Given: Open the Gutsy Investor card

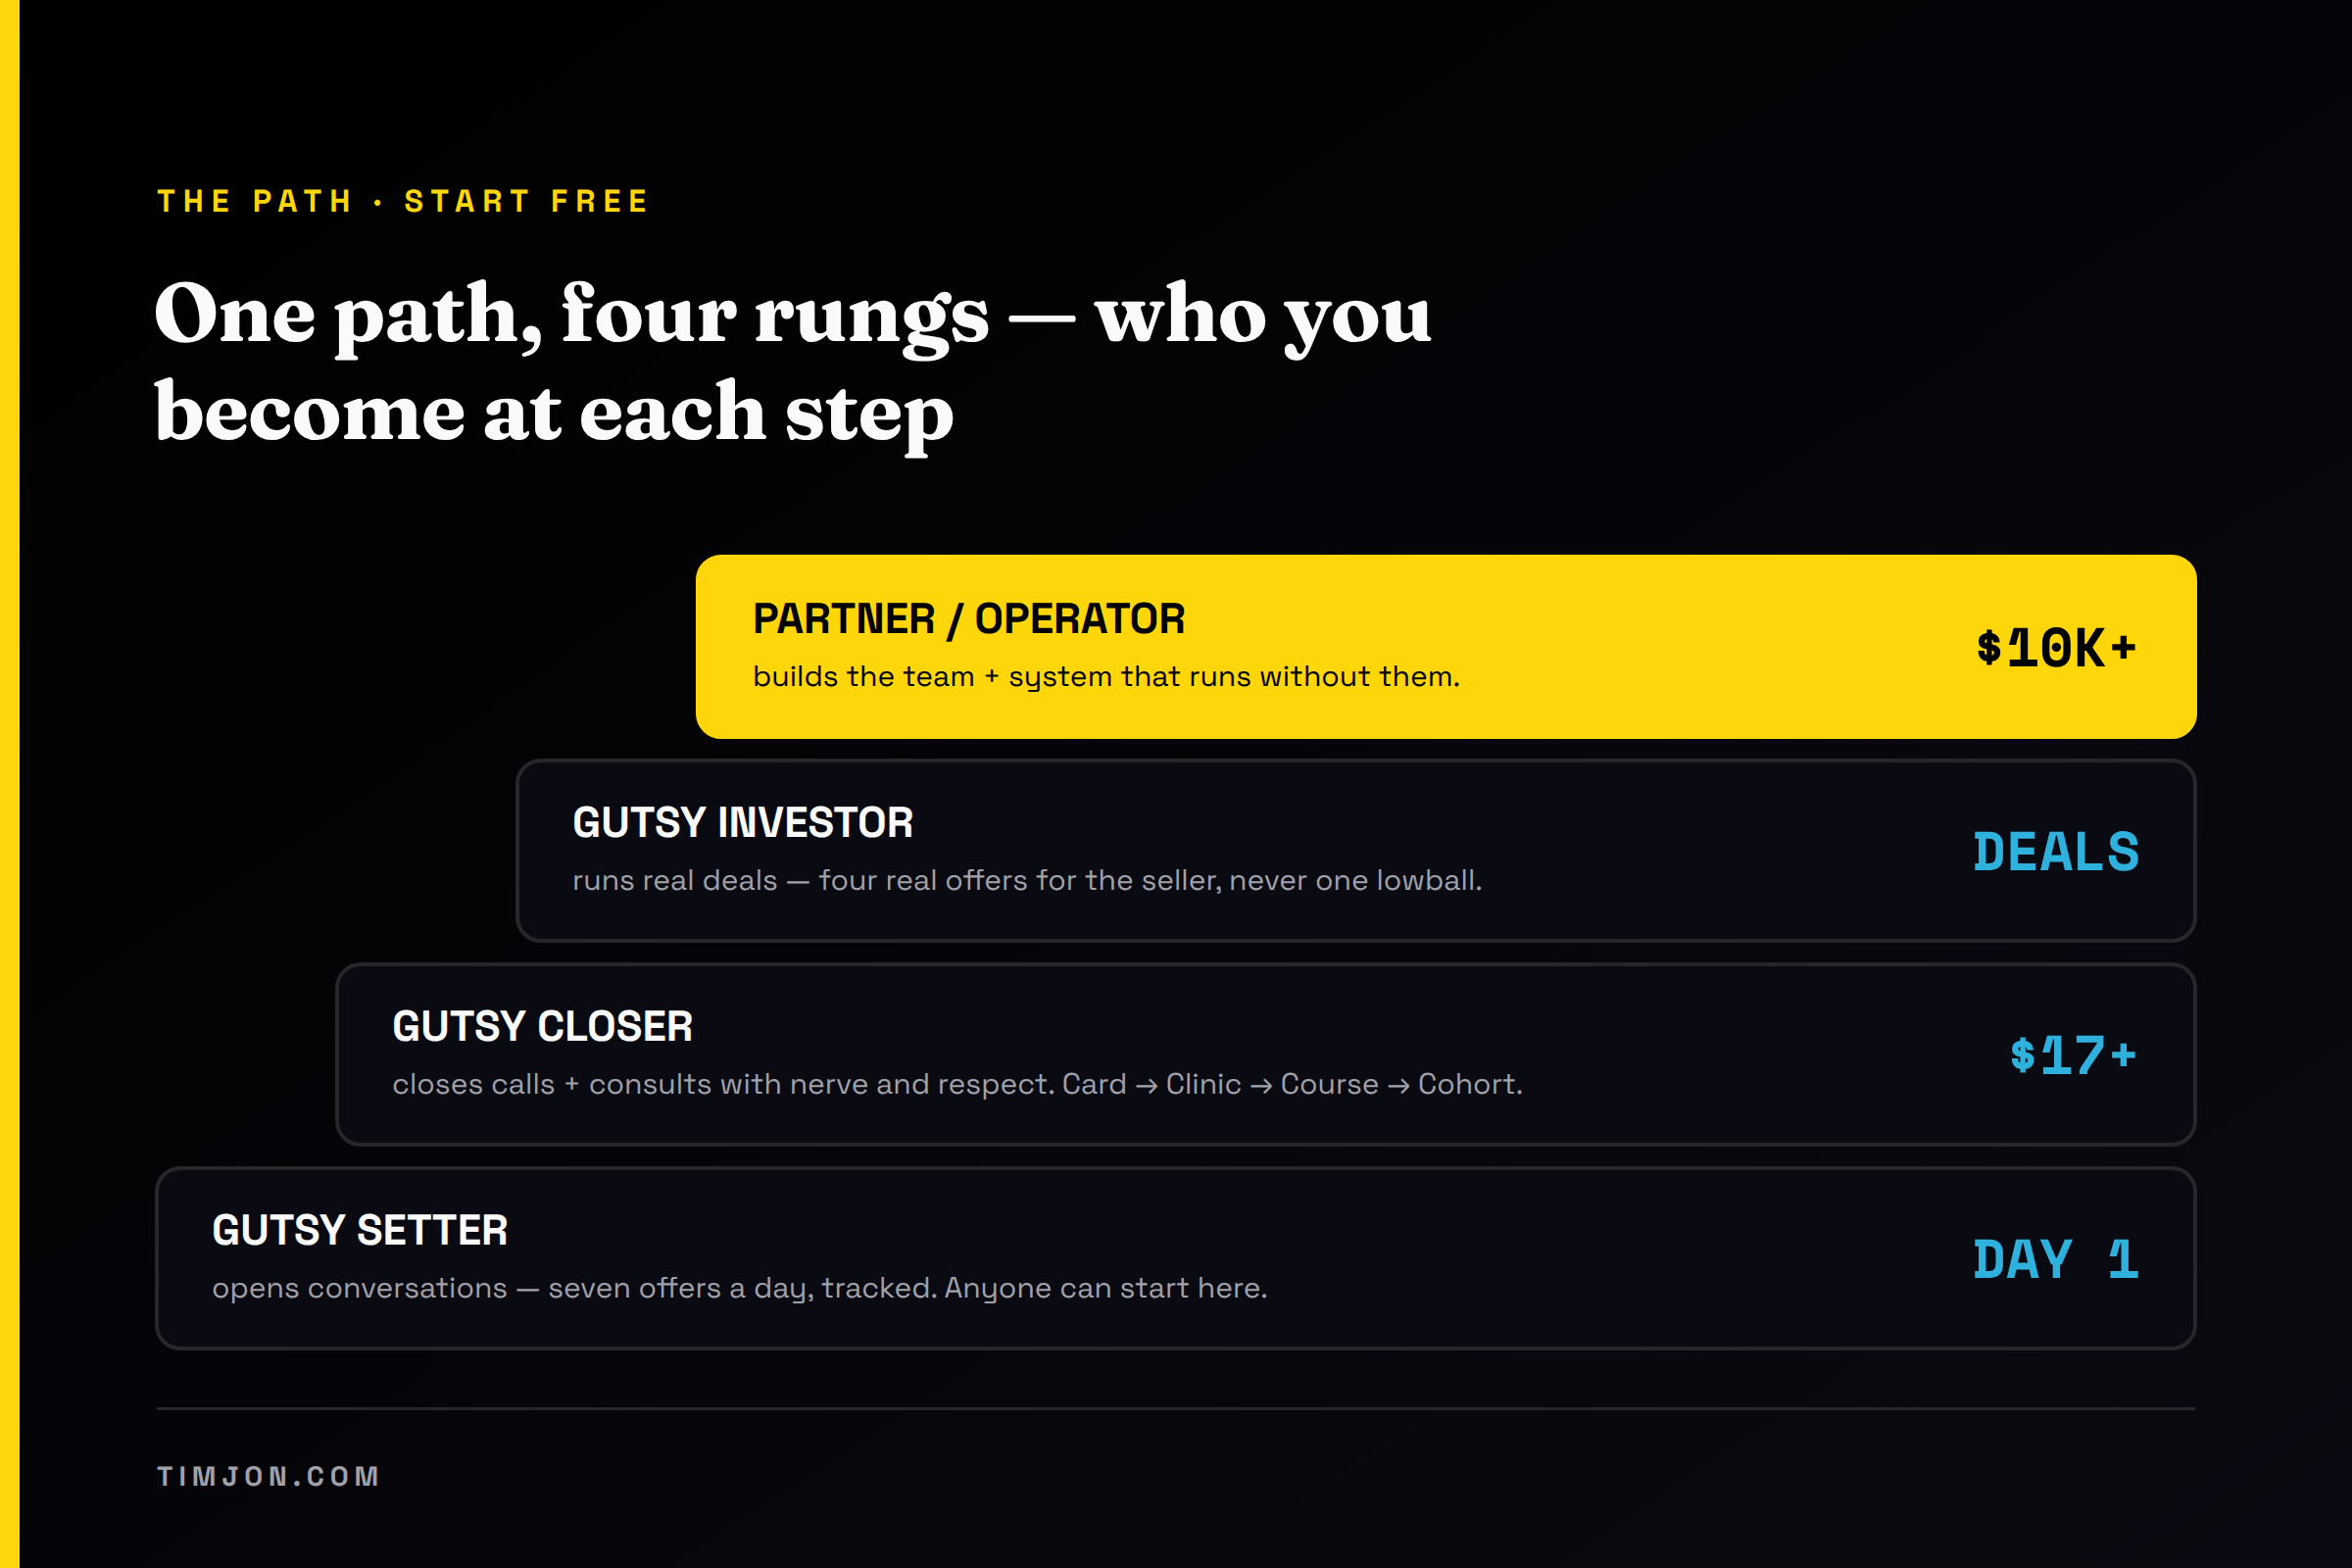Looking at the screenshot, I should [1356, 851].
